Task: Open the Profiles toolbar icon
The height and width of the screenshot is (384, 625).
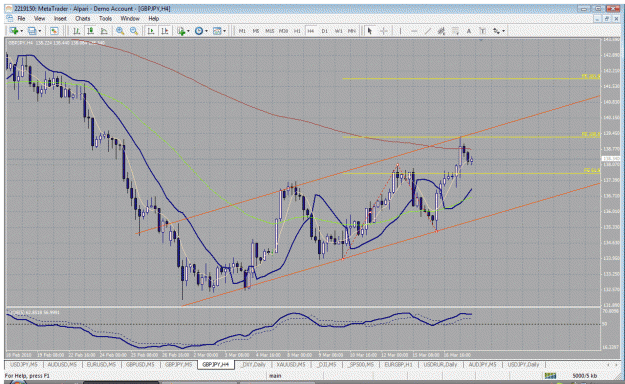Action: (32, 31)
